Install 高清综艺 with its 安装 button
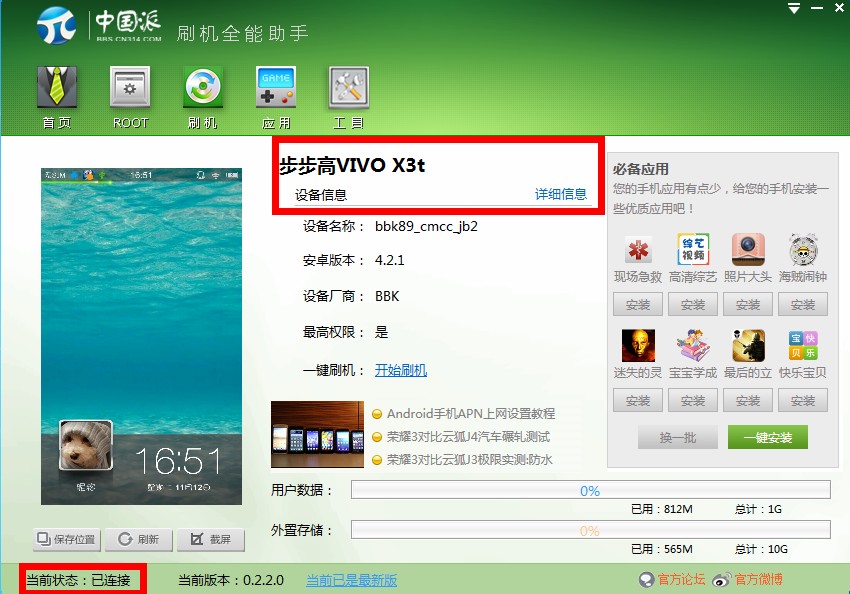Image resolution: width=850 pixels, height=594 pixels. [693, 305]
